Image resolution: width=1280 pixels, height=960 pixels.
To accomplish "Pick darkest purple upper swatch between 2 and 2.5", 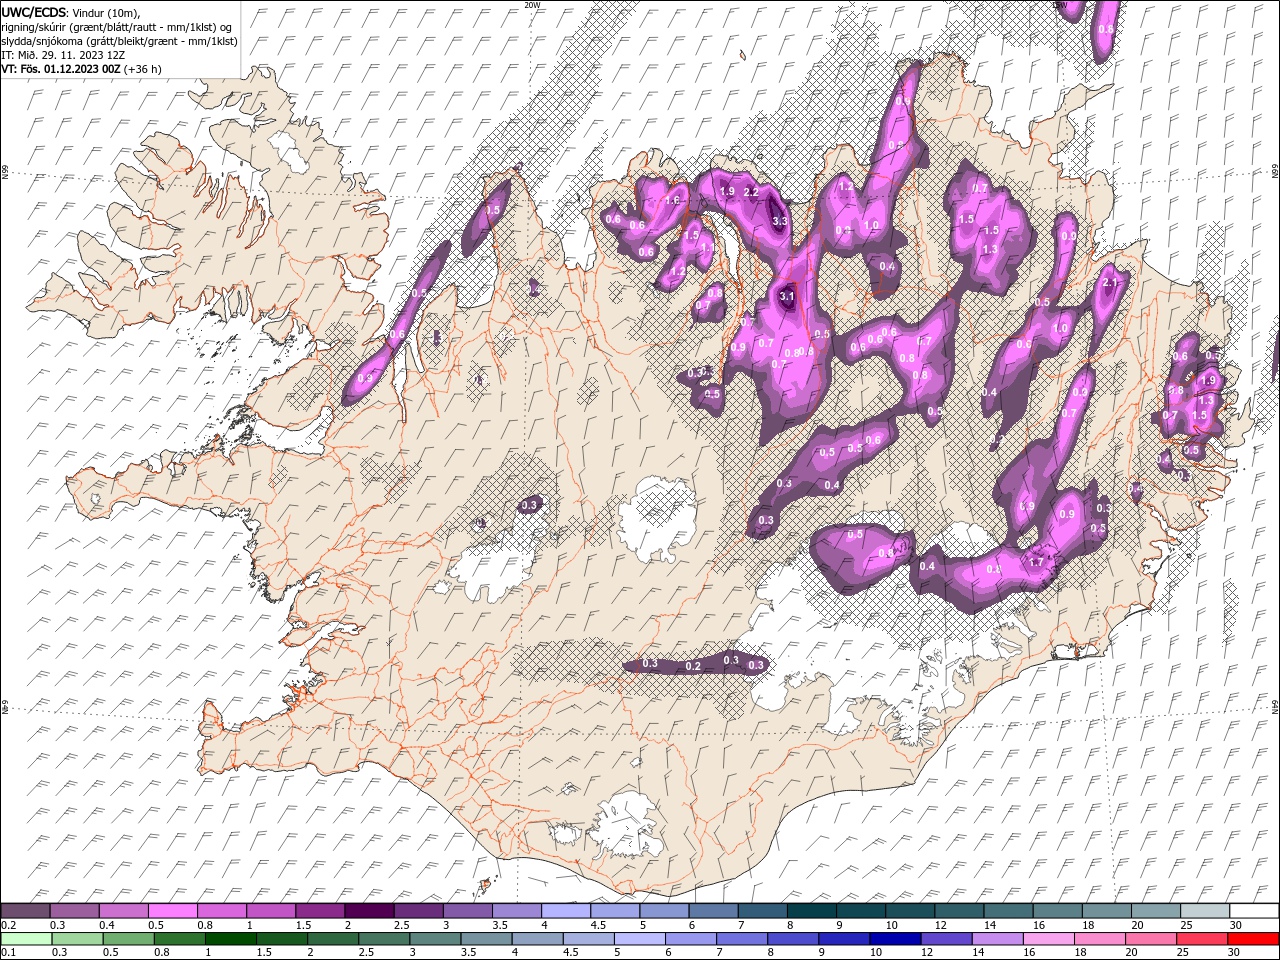I will click(368, 910).
